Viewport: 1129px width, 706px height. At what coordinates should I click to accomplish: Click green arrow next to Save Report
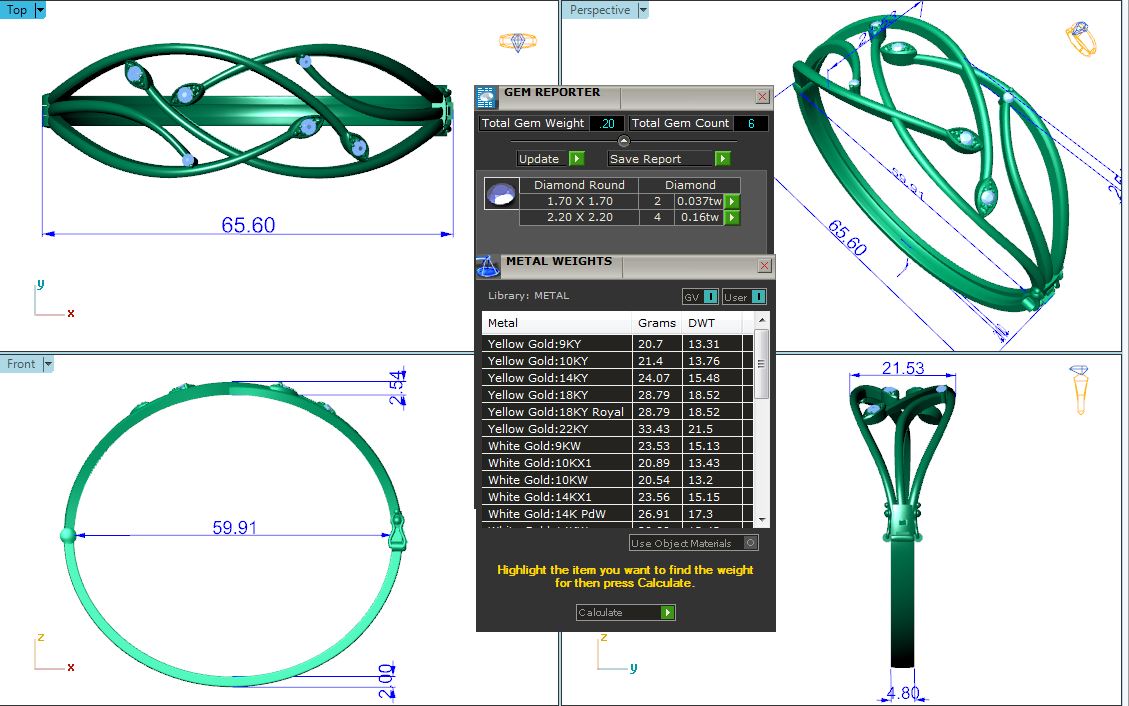pyautogui.click(x=723, y=159)
